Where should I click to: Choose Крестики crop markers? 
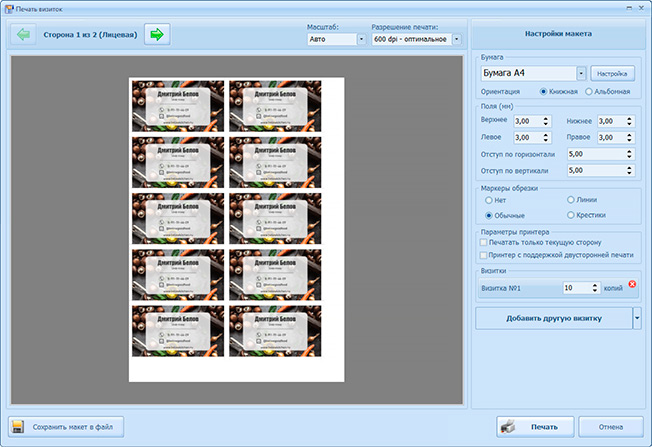point(571,215)
